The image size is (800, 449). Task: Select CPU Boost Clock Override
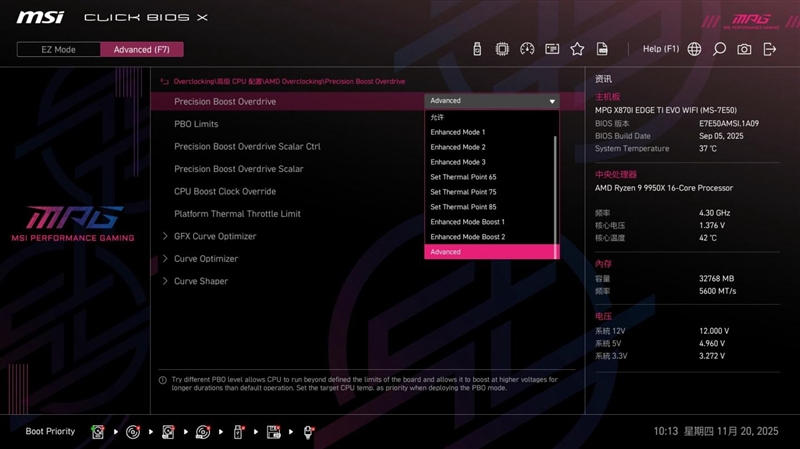225,191
